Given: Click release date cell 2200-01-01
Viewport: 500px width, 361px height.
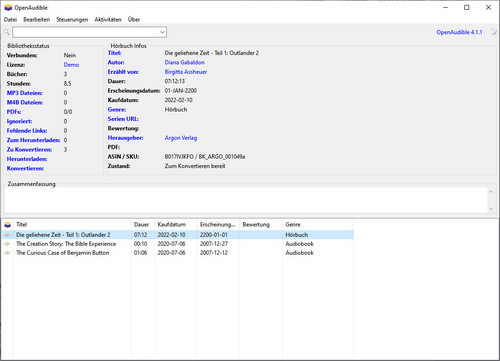Looking at the screenshot, I should click(214, 235).
